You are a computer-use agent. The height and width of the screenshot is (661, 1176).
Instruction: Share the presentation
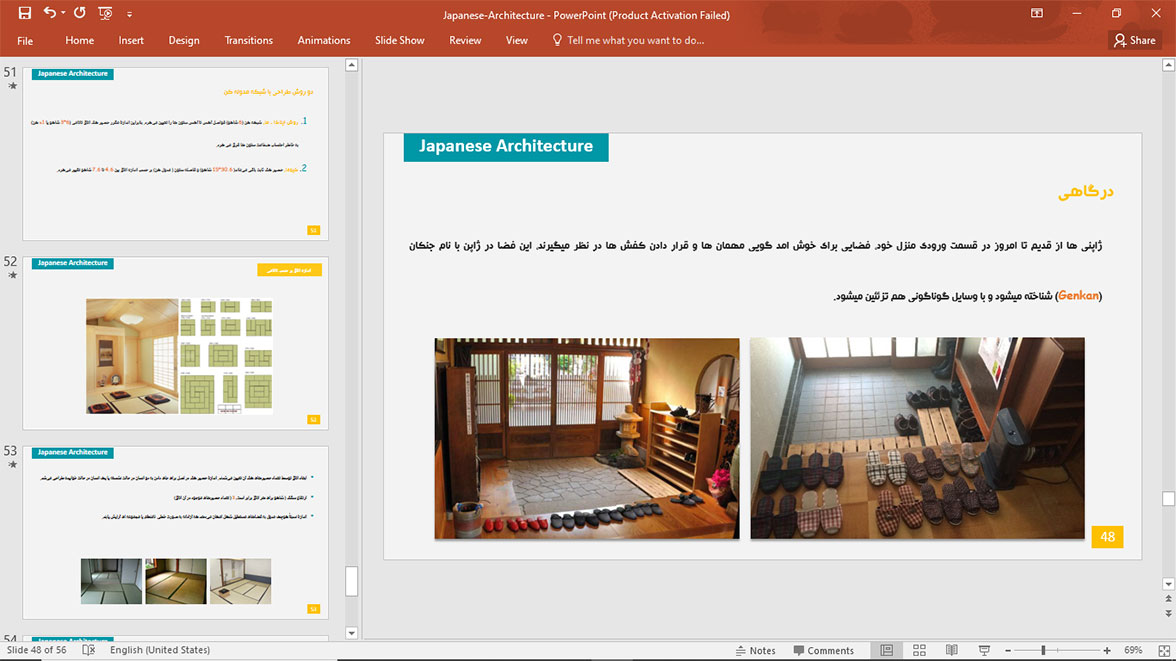tap(1134, 41)
